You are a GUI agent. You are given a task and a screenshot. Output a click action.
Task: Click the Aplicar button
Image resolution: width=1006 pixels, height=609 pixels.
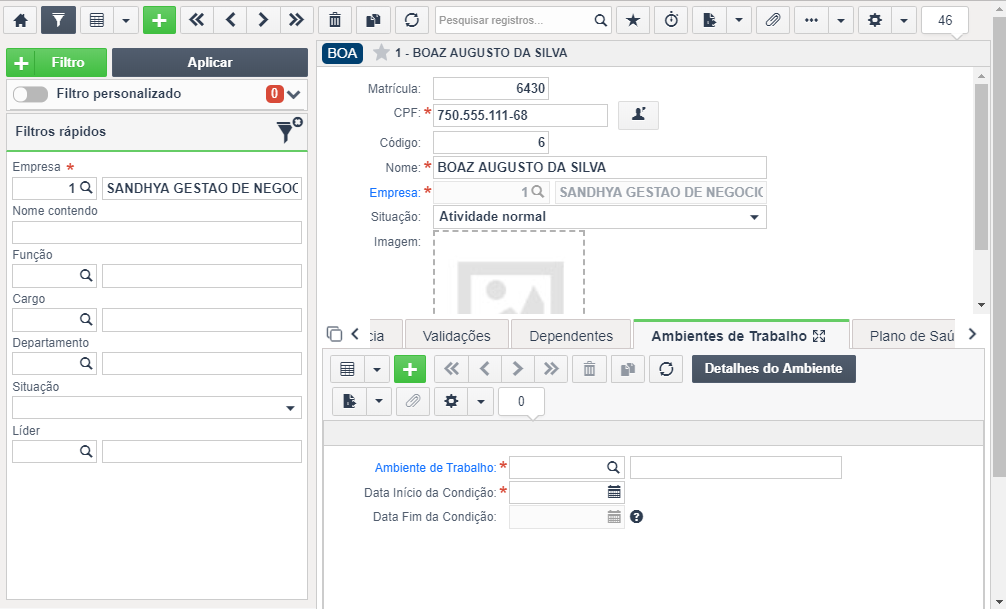(210, 62)
